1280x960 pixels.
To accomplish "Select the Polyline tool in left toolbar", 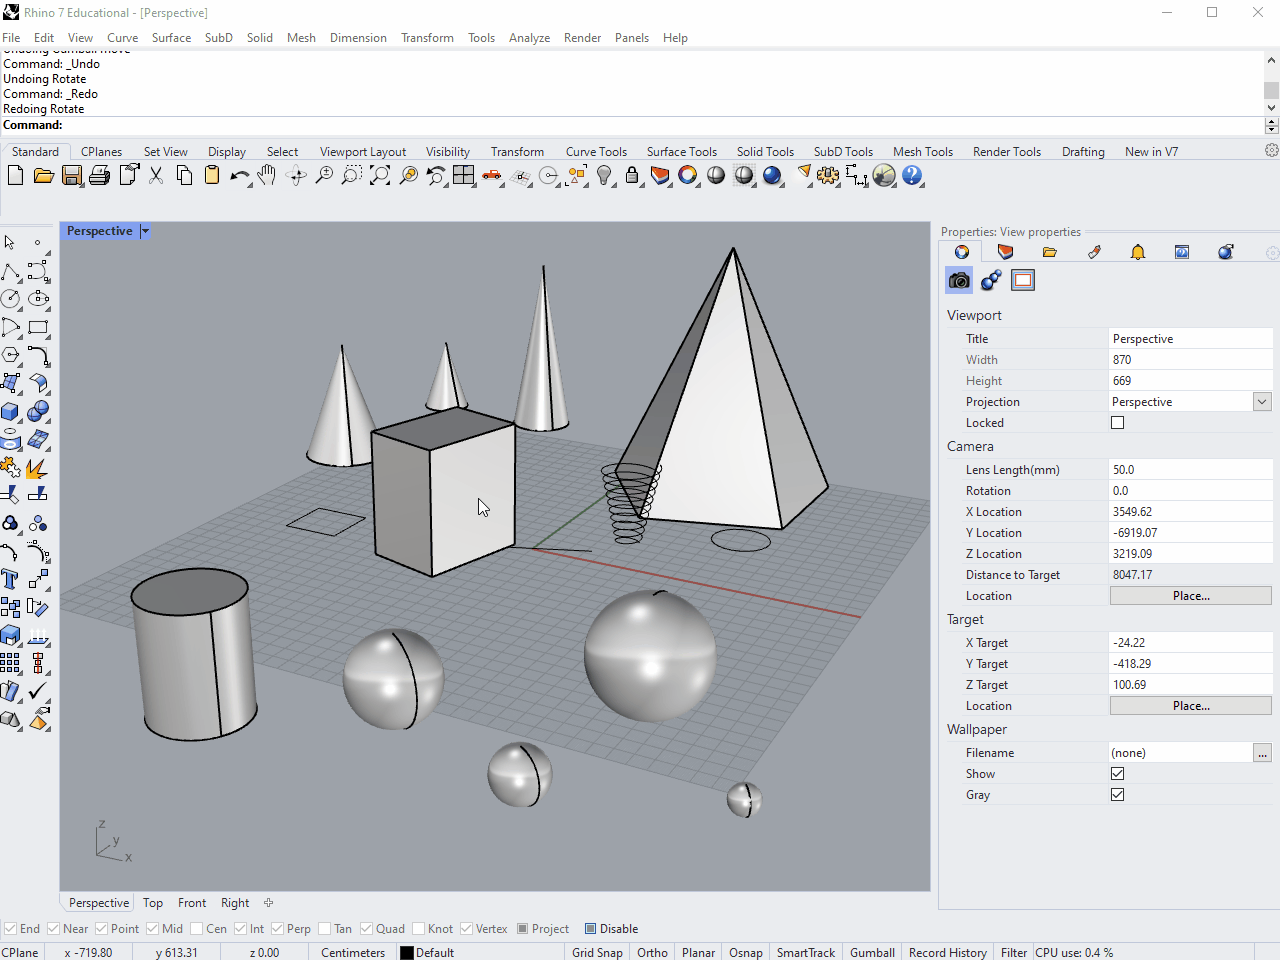I will 11,272.
